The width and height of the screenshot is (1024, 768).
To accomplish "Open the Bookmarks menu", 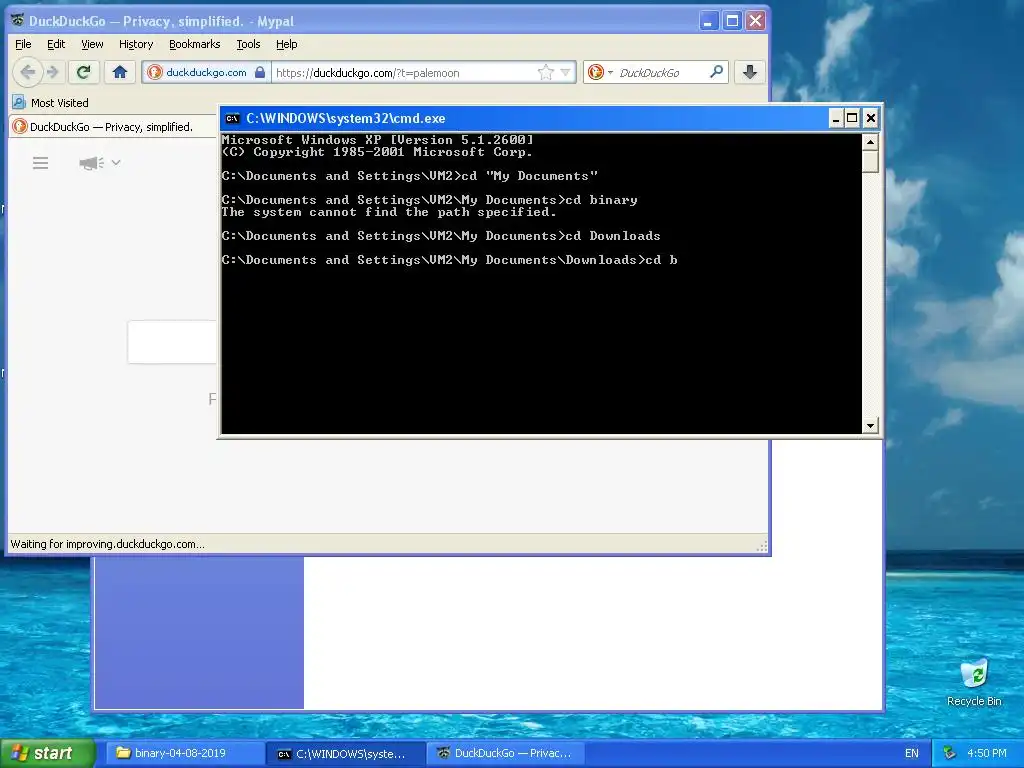I will pyautogui.click(x=195, y=44).
